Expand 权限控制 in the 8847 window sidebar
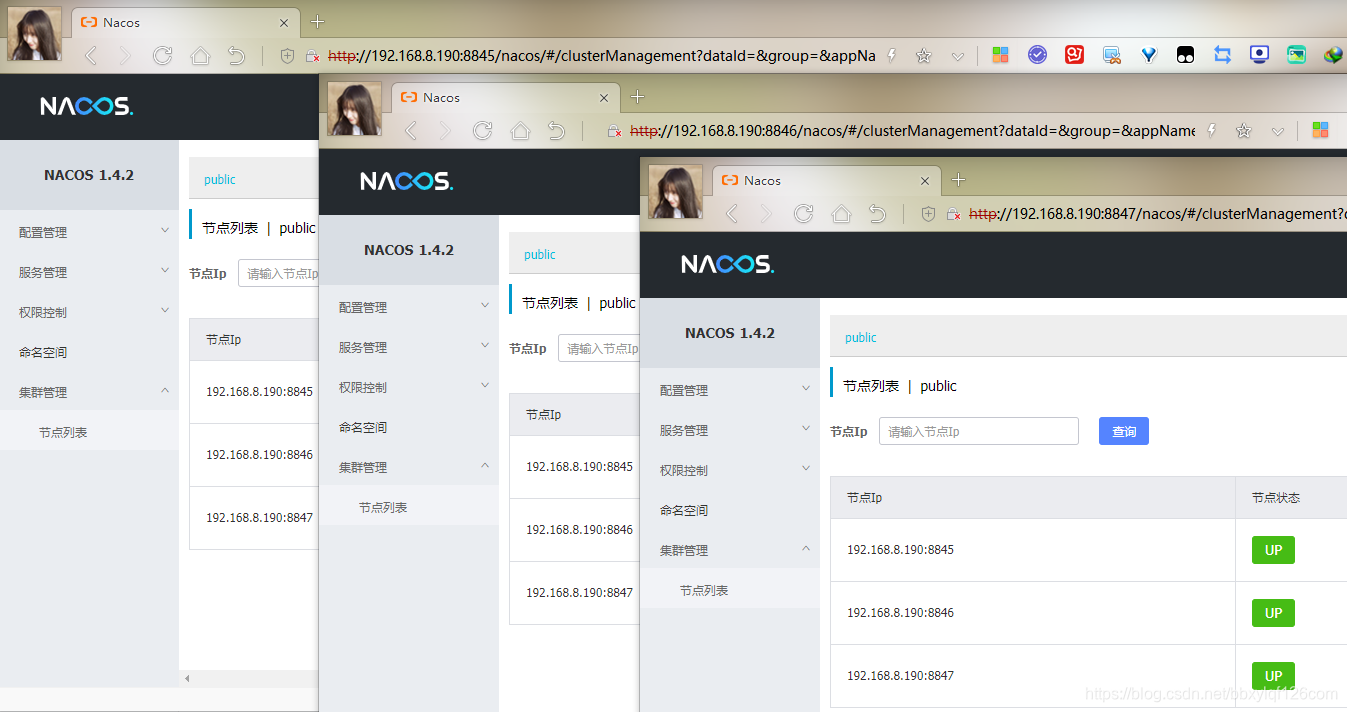The height and width of the screenshot is (712, 1347). [x=730, y=470]
